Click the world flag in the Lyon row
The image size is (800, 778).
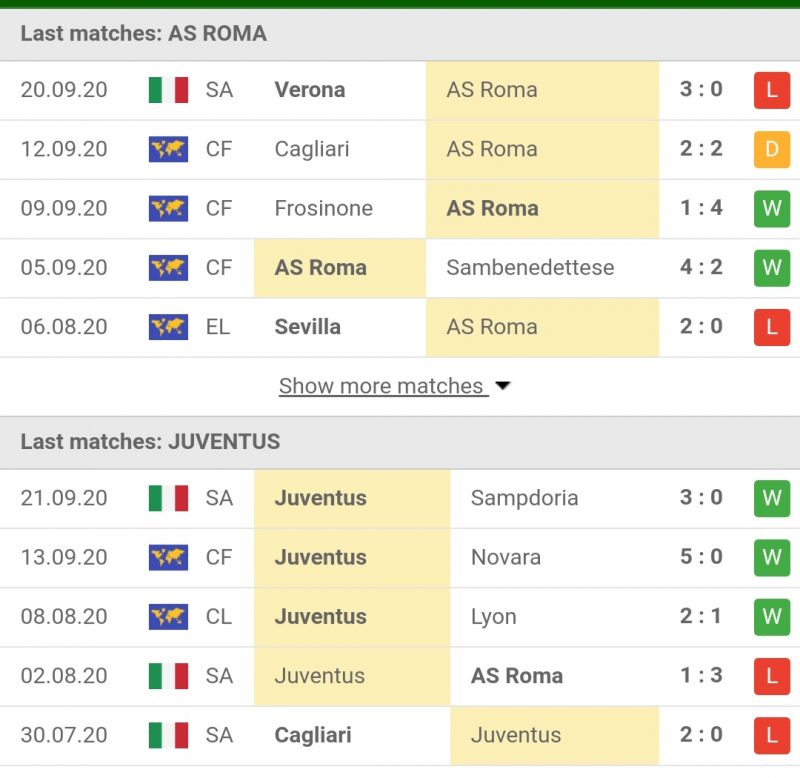click(x=168, y=616)
